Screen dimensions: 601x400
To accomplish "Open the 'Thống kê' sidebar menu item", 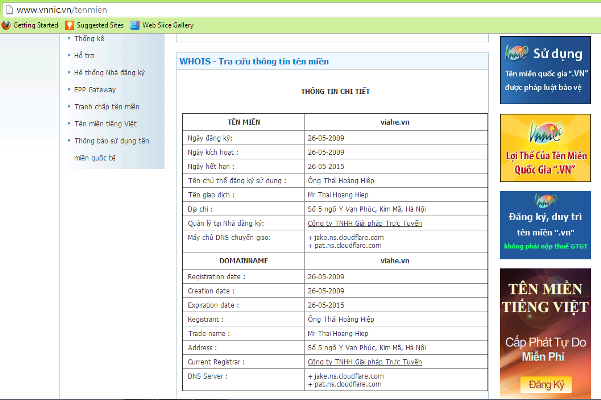I will pyautogui.click(x=90, y=37).
